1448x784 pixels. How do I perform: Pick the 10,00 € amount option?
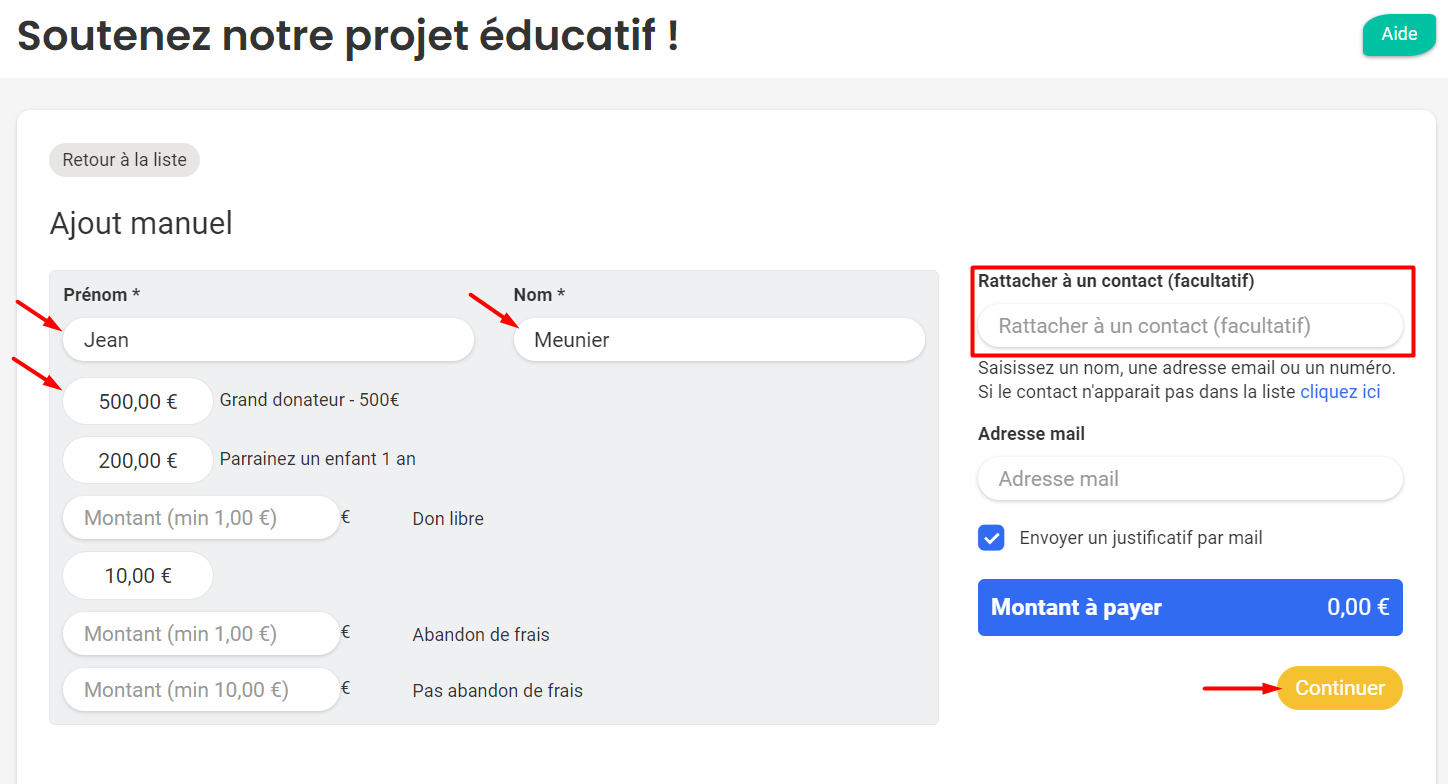point(138,576)
